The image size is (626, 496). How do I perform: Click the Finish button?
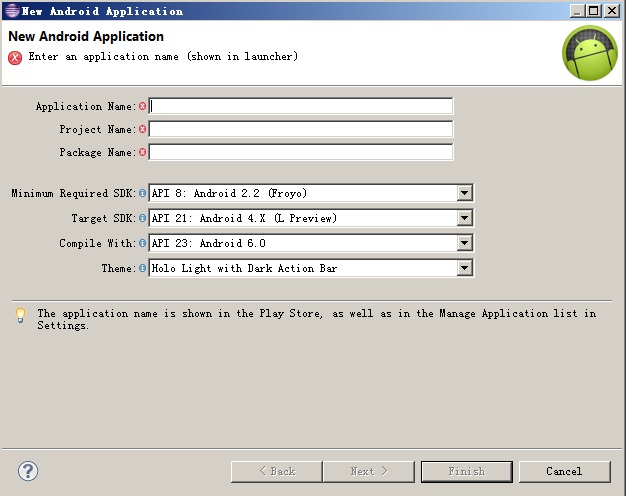tap(467, 472)
